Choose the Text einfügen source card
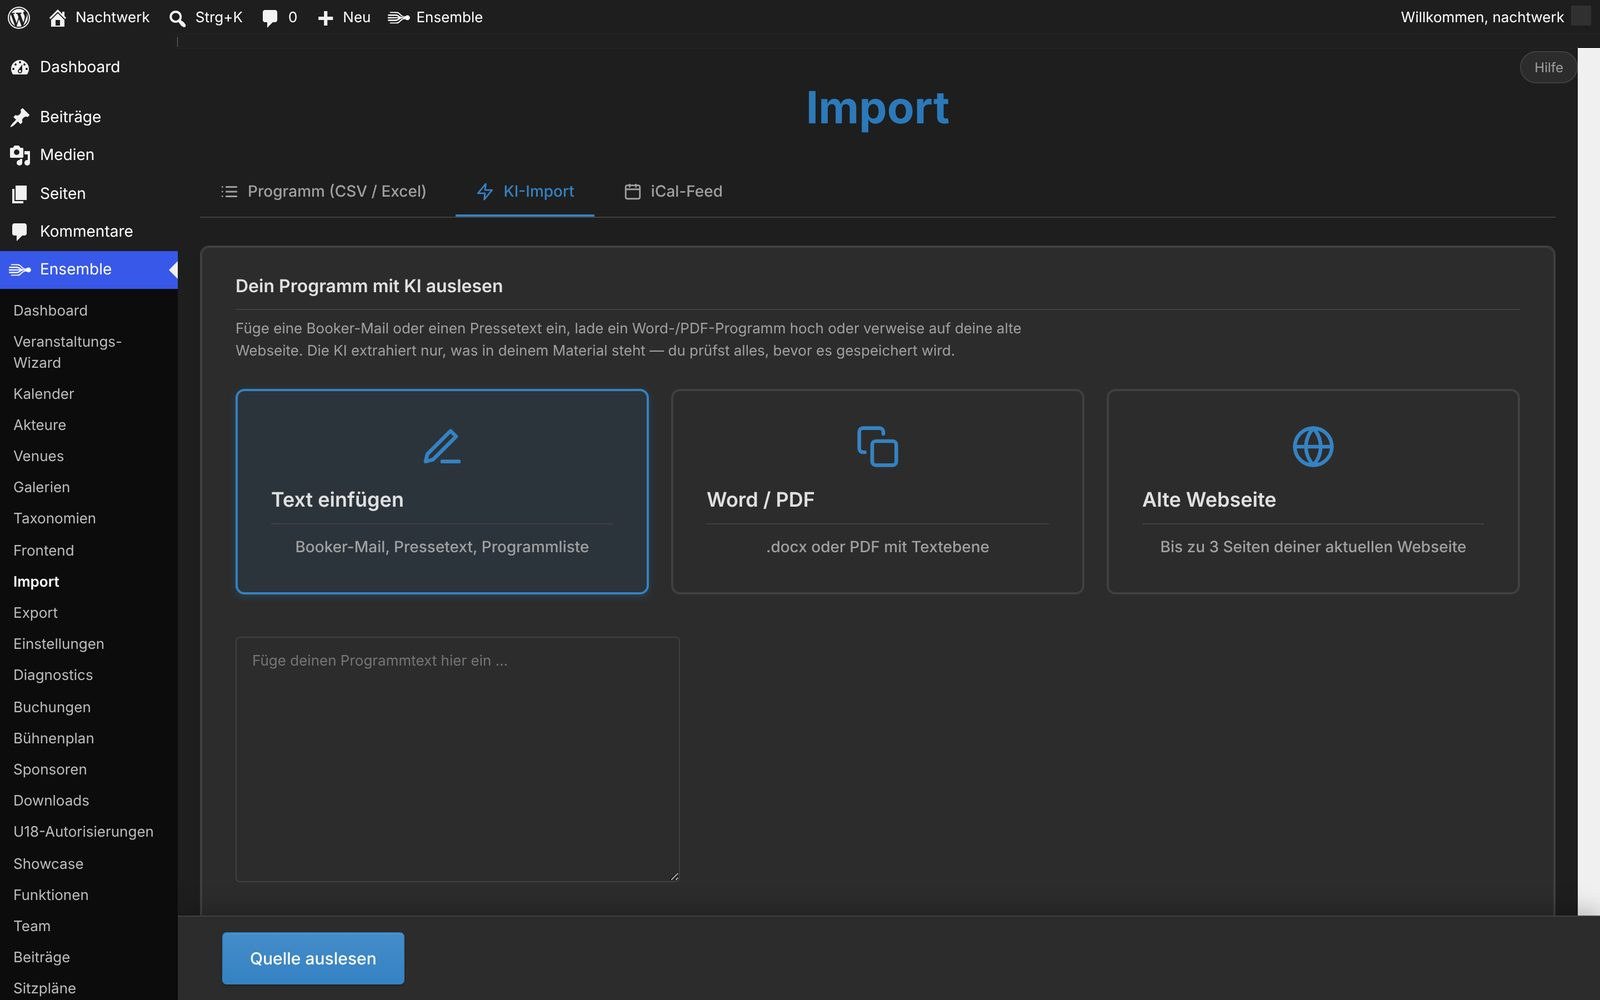The height and width of the screenshot is (1000, 1600). (x=442, y=491)
